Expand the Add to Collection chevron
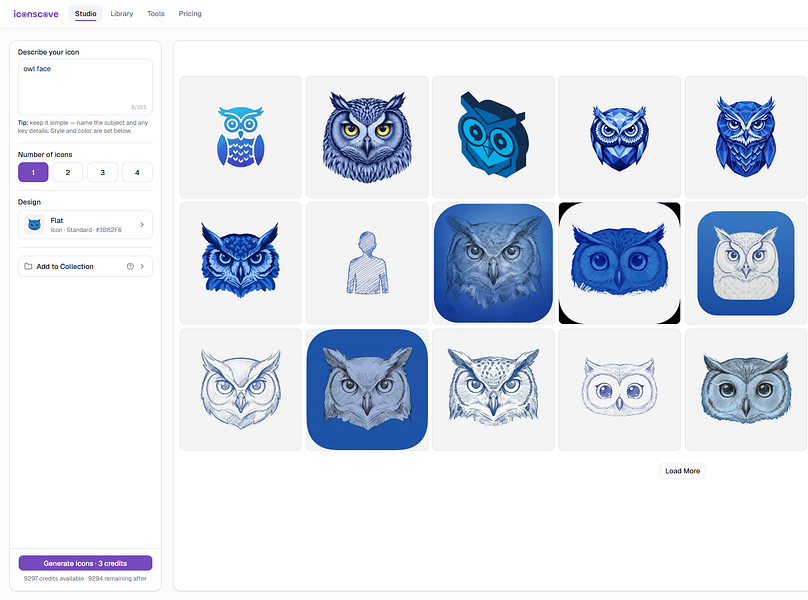The height and width of the screenshot is (600, 808). [142, 266]
